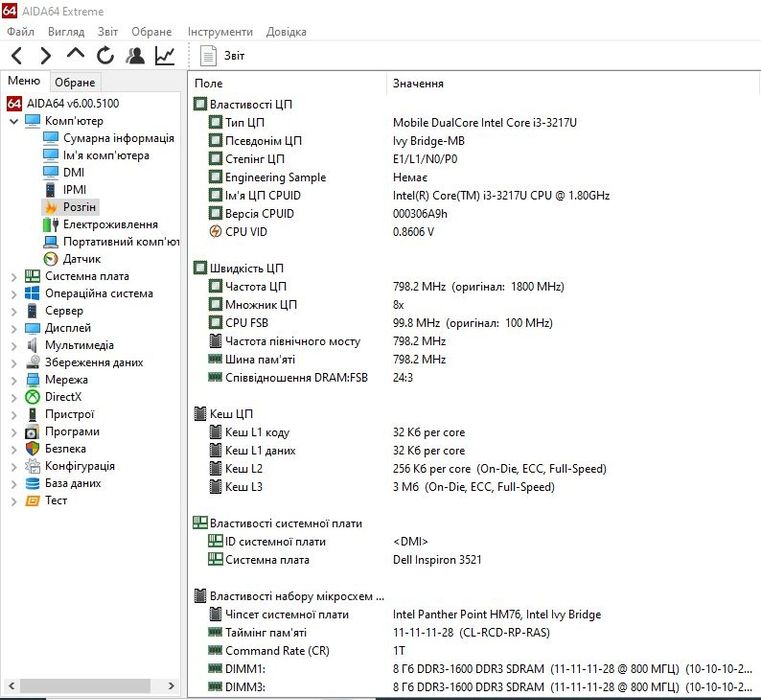Click the lightning icon beside CPU VID
This screenshot has width=761, height=700.
(215, 232)
